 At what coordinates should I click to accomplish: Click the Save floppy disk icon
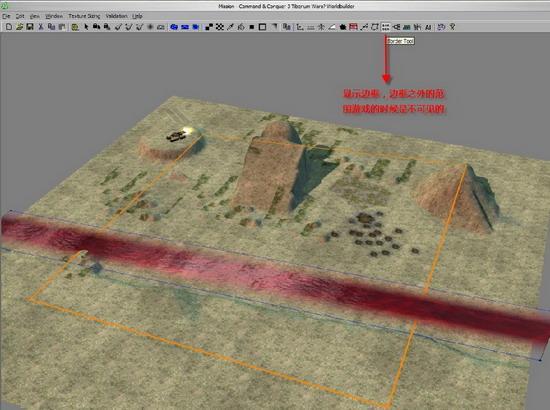pyautogui.click(x=30, y=27)
